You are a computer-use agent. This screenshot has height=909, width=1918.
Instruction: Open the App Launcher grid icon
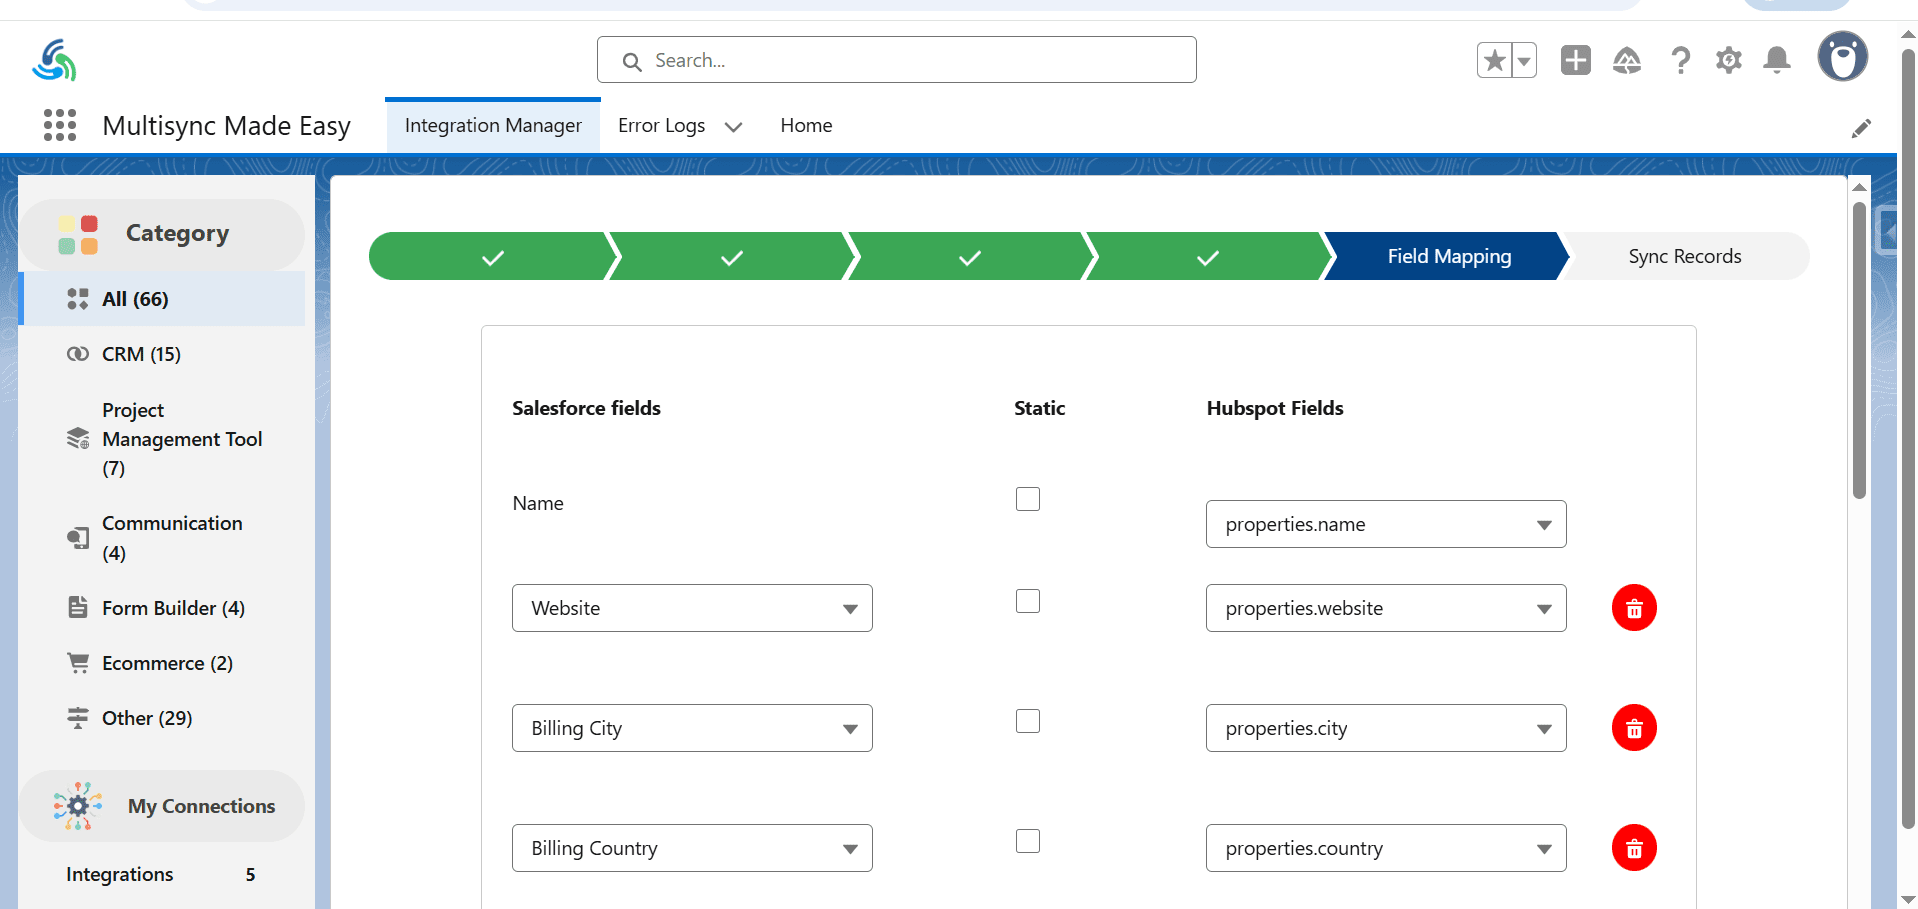point(60,125)
